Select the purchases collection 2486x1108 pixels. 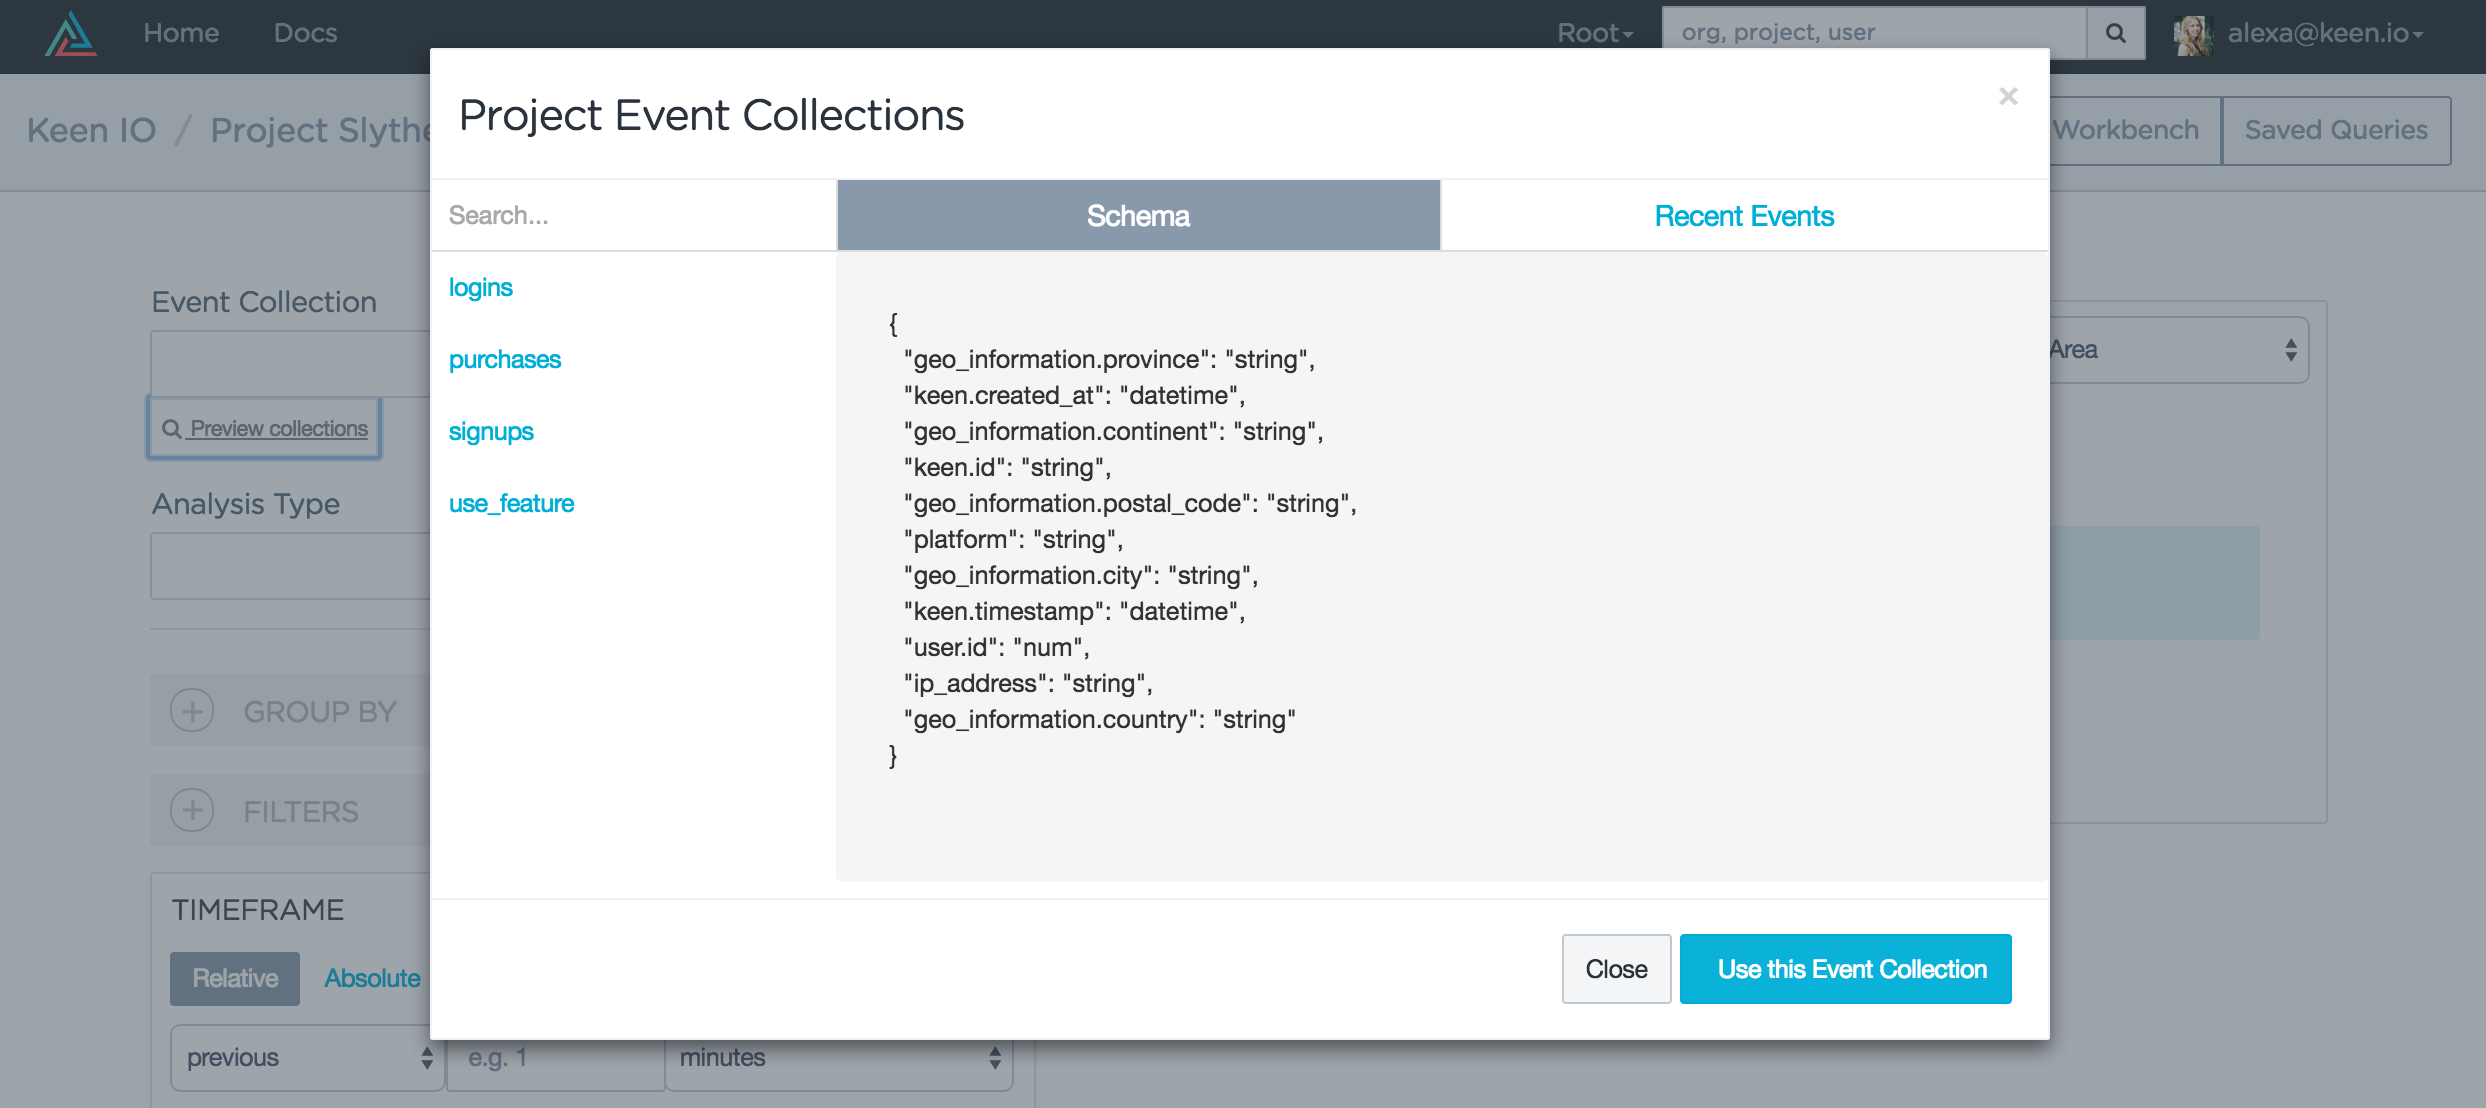(x=505, y=359)
